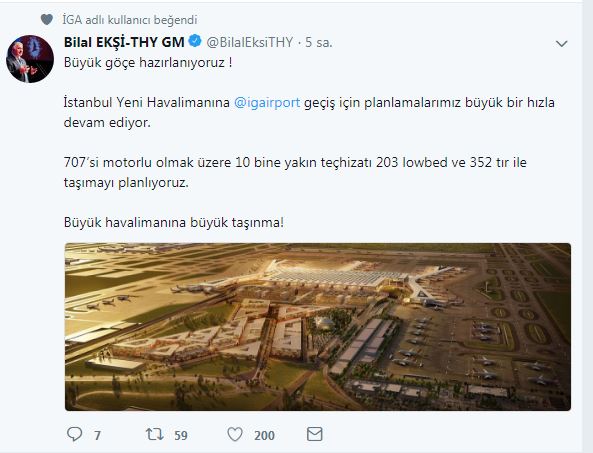
Task: Open the @BilalEksiTHY handle
Action: coord(250,42)
